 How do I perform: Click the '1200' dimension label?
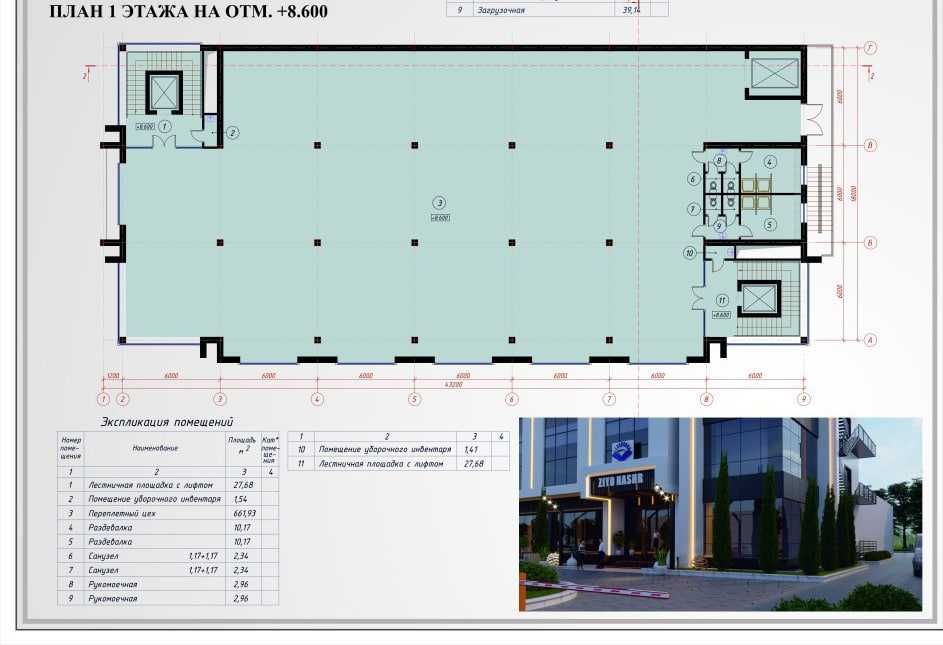pos(112,376)
